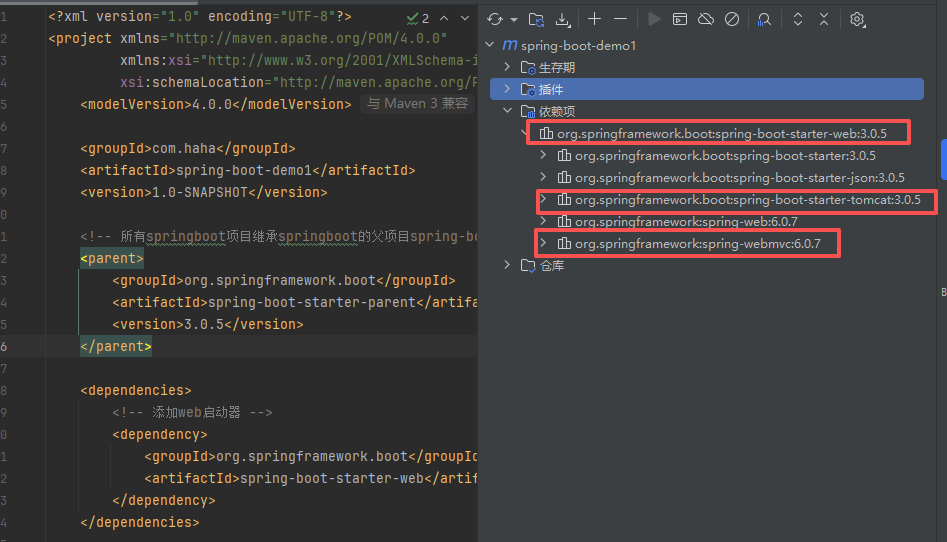Click library icon of spring-webmvc:6.0.7
The width and height of the screenshot is (947, 542).
[x=564, y=243]
